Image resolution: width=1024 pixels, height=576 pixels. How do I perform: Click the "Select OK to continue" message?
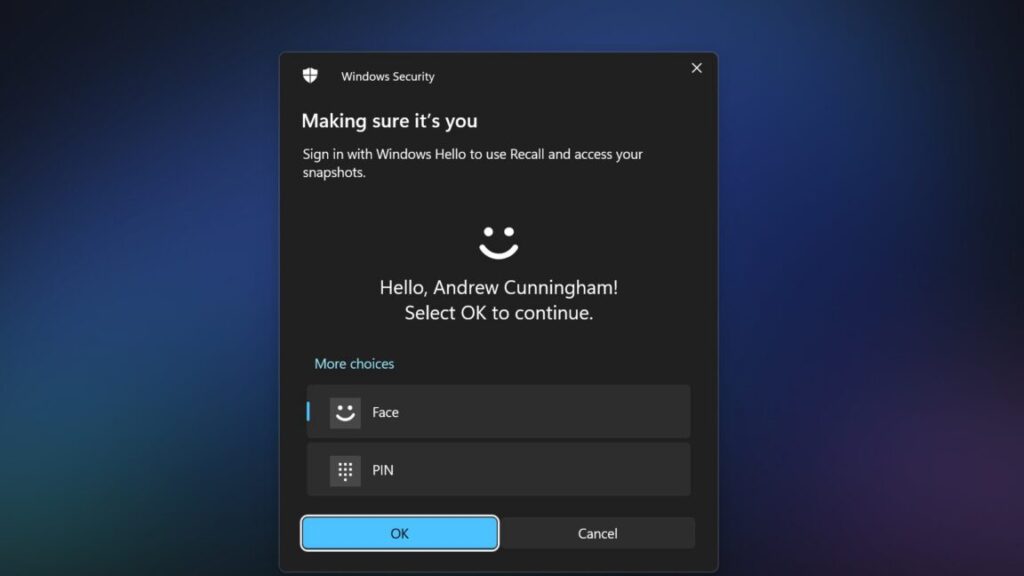498,313
